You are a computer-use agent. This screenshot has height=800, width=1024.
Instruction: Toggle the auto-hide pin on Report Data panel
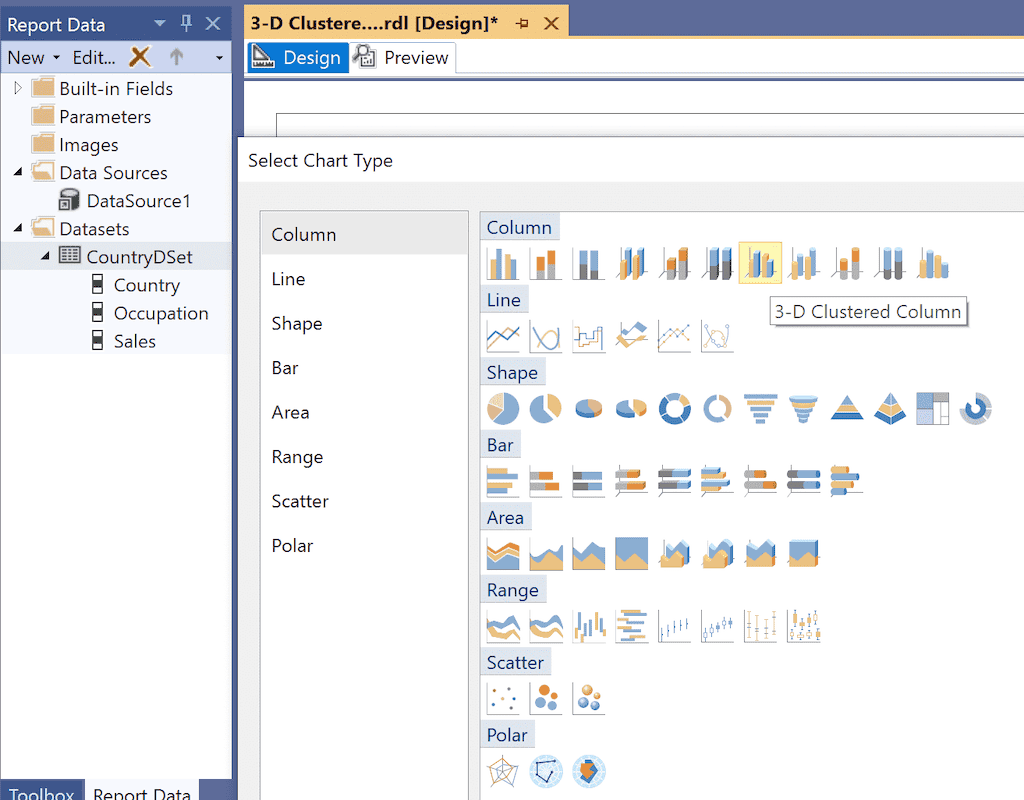(x=186, y=23)
